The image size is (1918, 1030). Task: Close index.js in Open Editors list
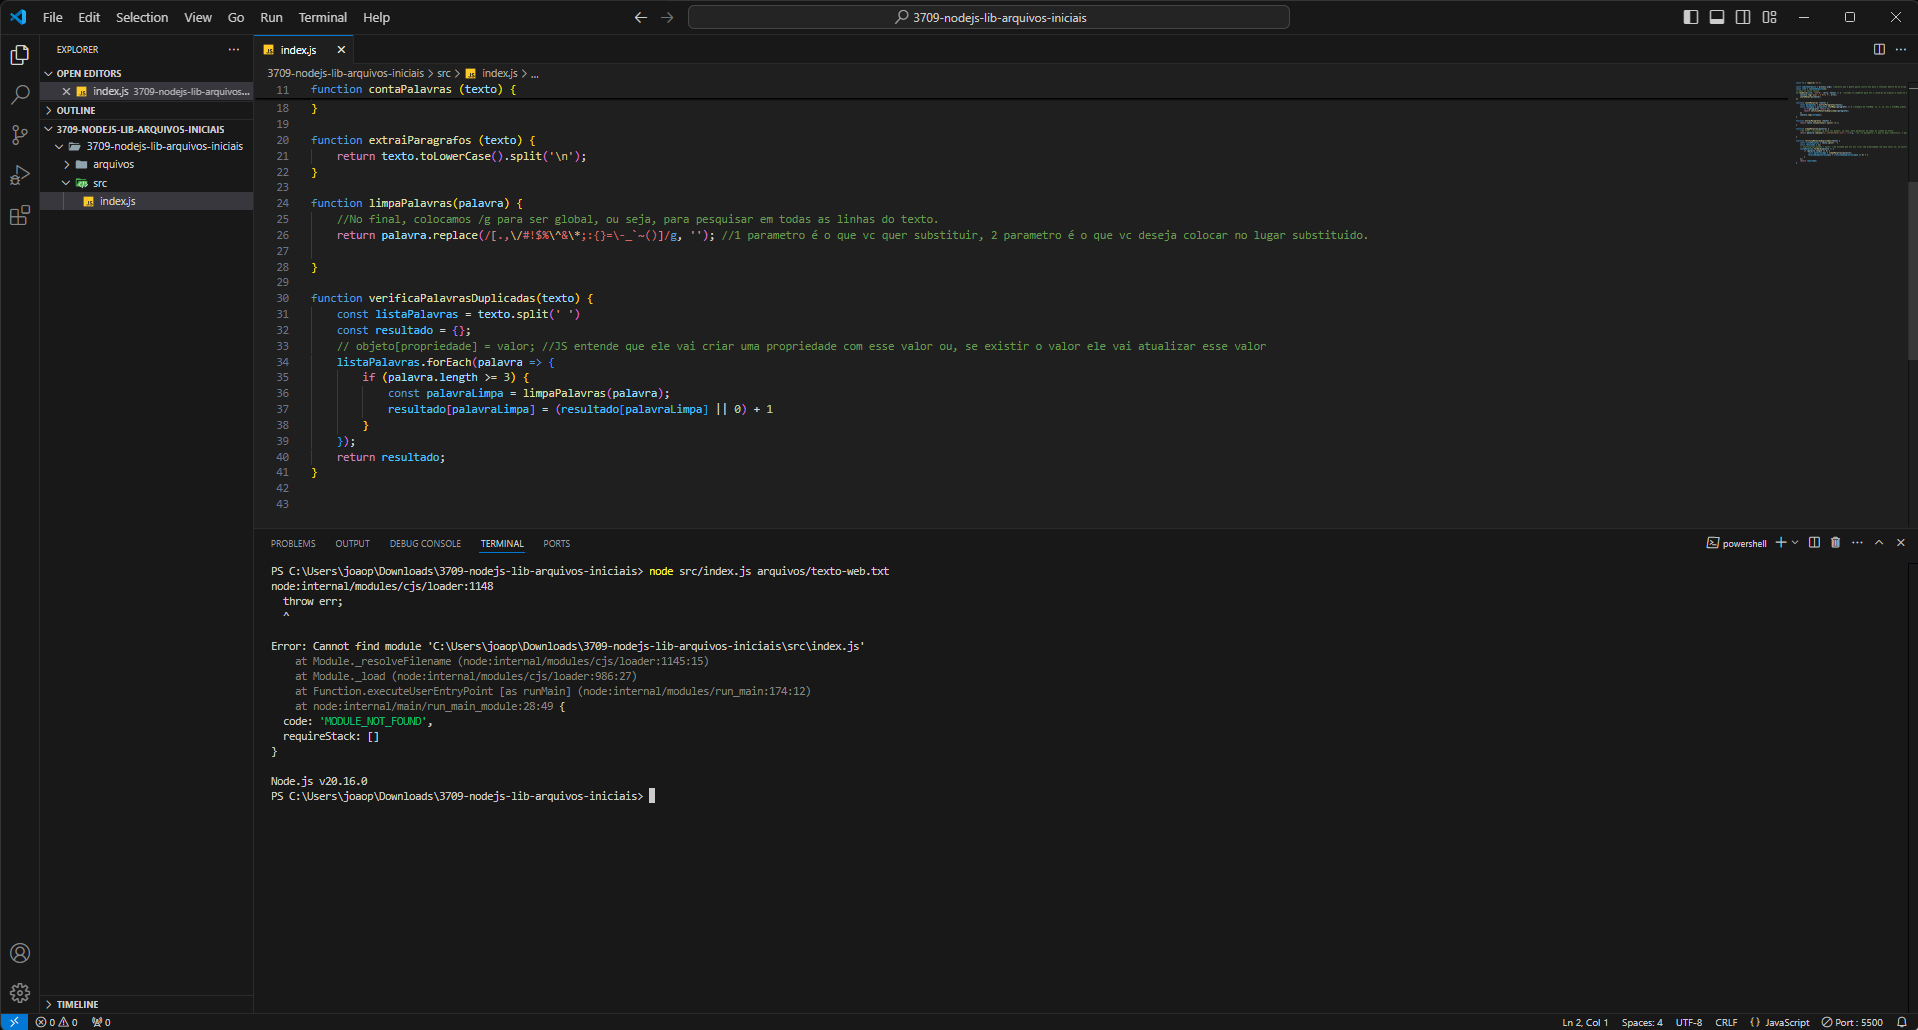66,91
